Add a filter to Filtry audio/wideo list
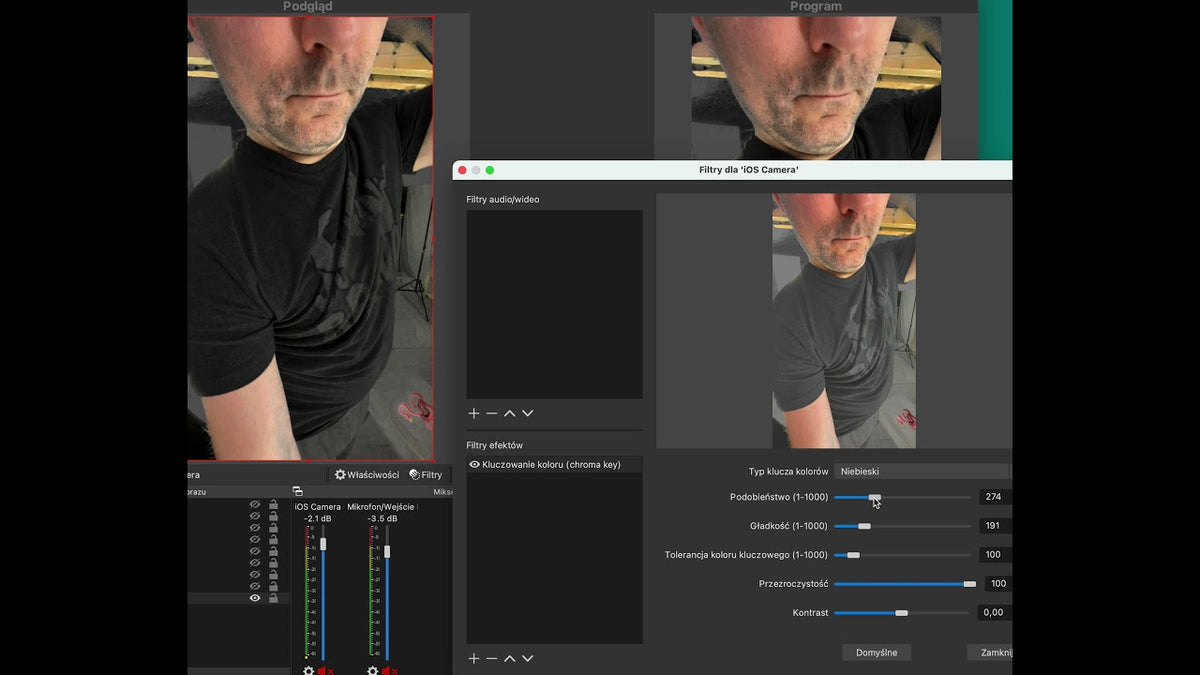This screenshot has width=1200, height=675. click(474, 413)
